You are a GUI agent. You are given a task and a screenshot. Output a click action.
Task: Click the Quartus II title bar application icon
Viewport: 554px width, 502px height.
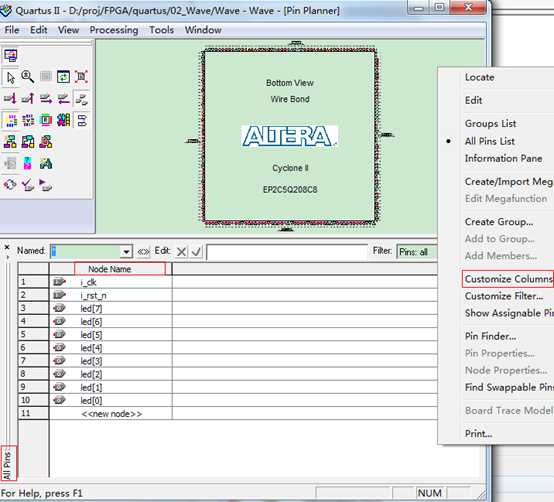coord(6,10)
